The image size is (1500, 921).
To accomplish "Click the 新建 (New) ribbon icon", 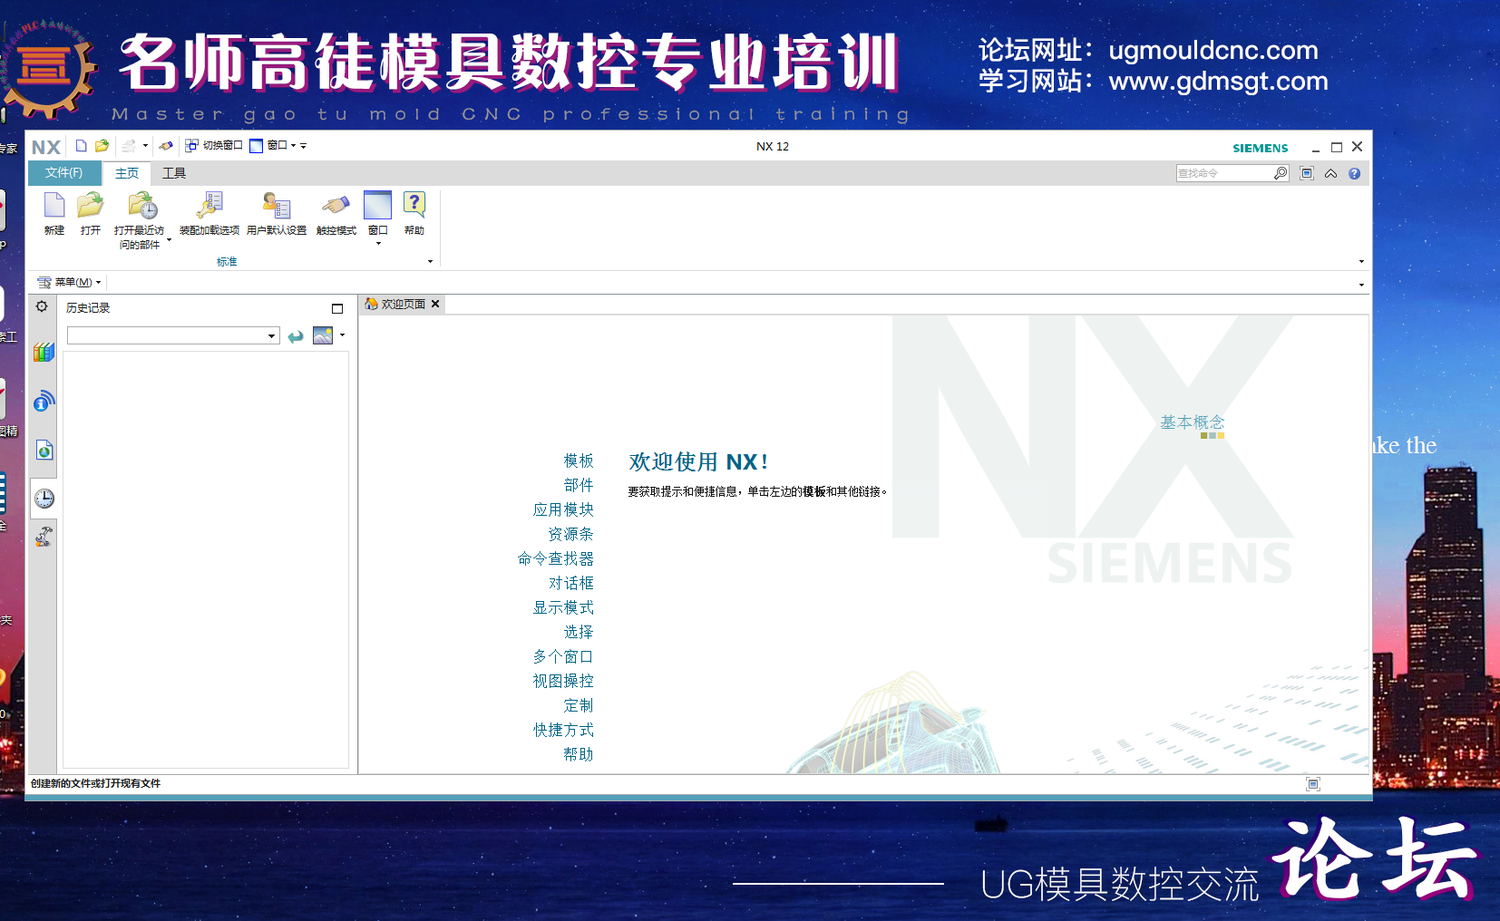I will (54, 206).
